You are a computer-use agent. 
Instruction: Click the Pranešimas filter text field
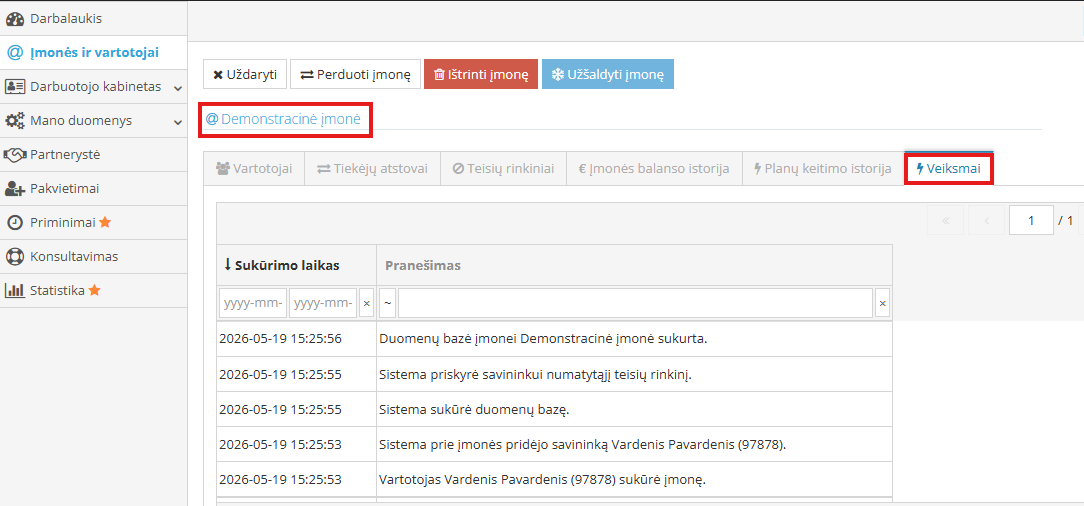coord(635,303)
